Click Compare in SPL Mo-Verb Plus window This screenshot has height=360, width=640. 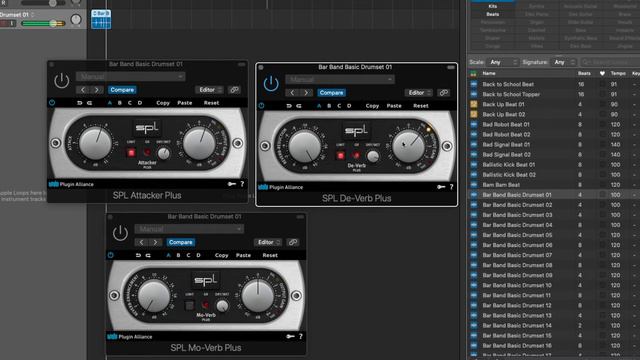180,242
